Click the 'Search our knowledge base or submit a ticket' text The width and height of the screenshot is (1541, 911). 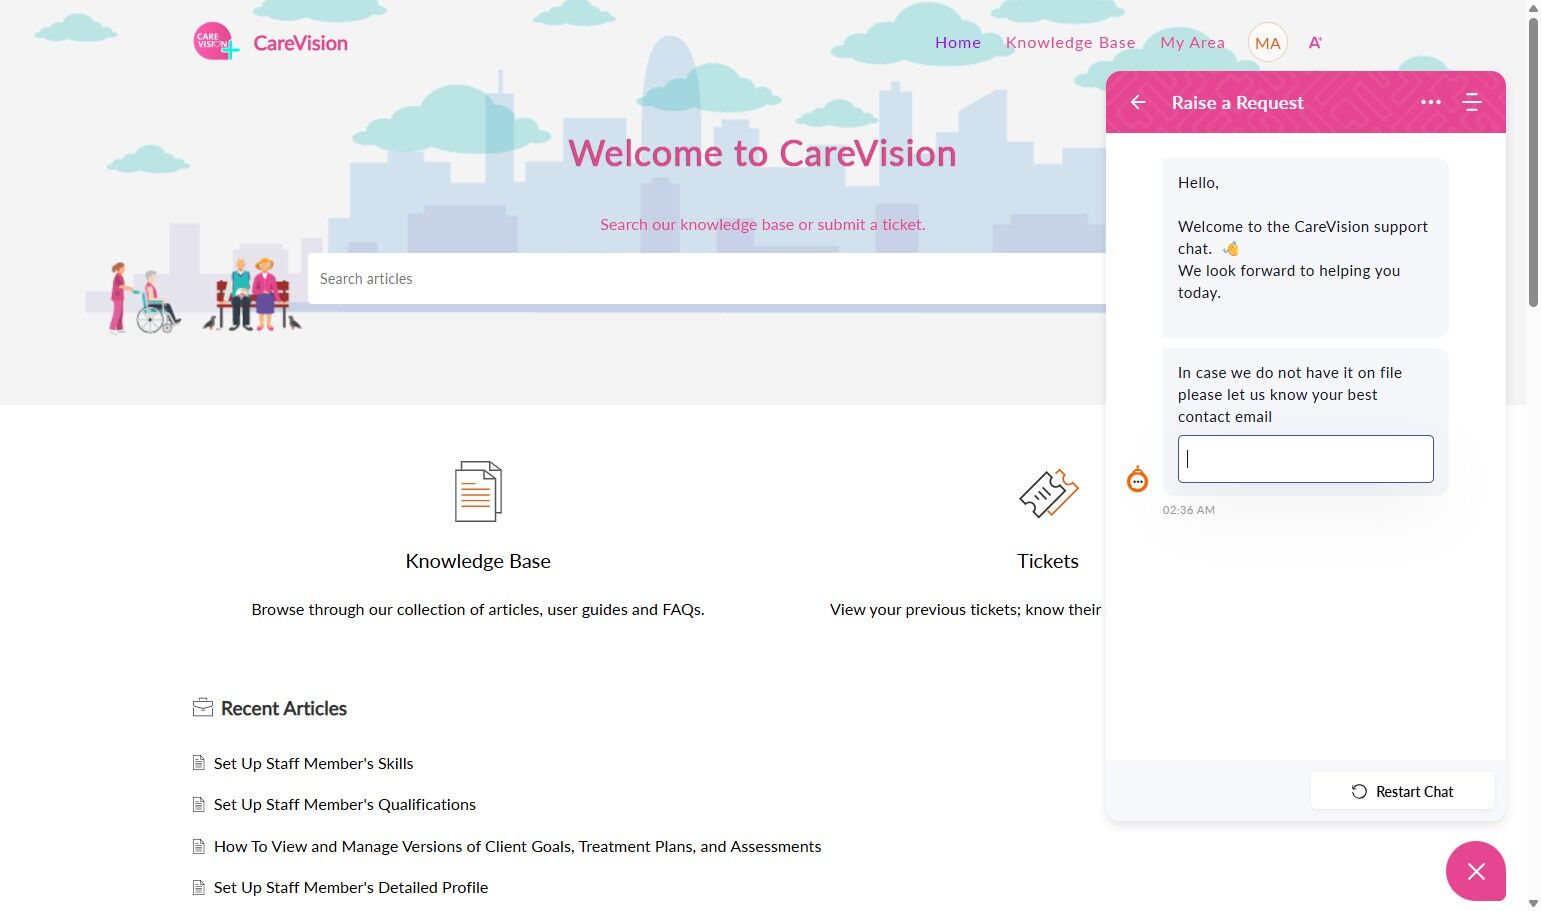[x=763, y=224]
